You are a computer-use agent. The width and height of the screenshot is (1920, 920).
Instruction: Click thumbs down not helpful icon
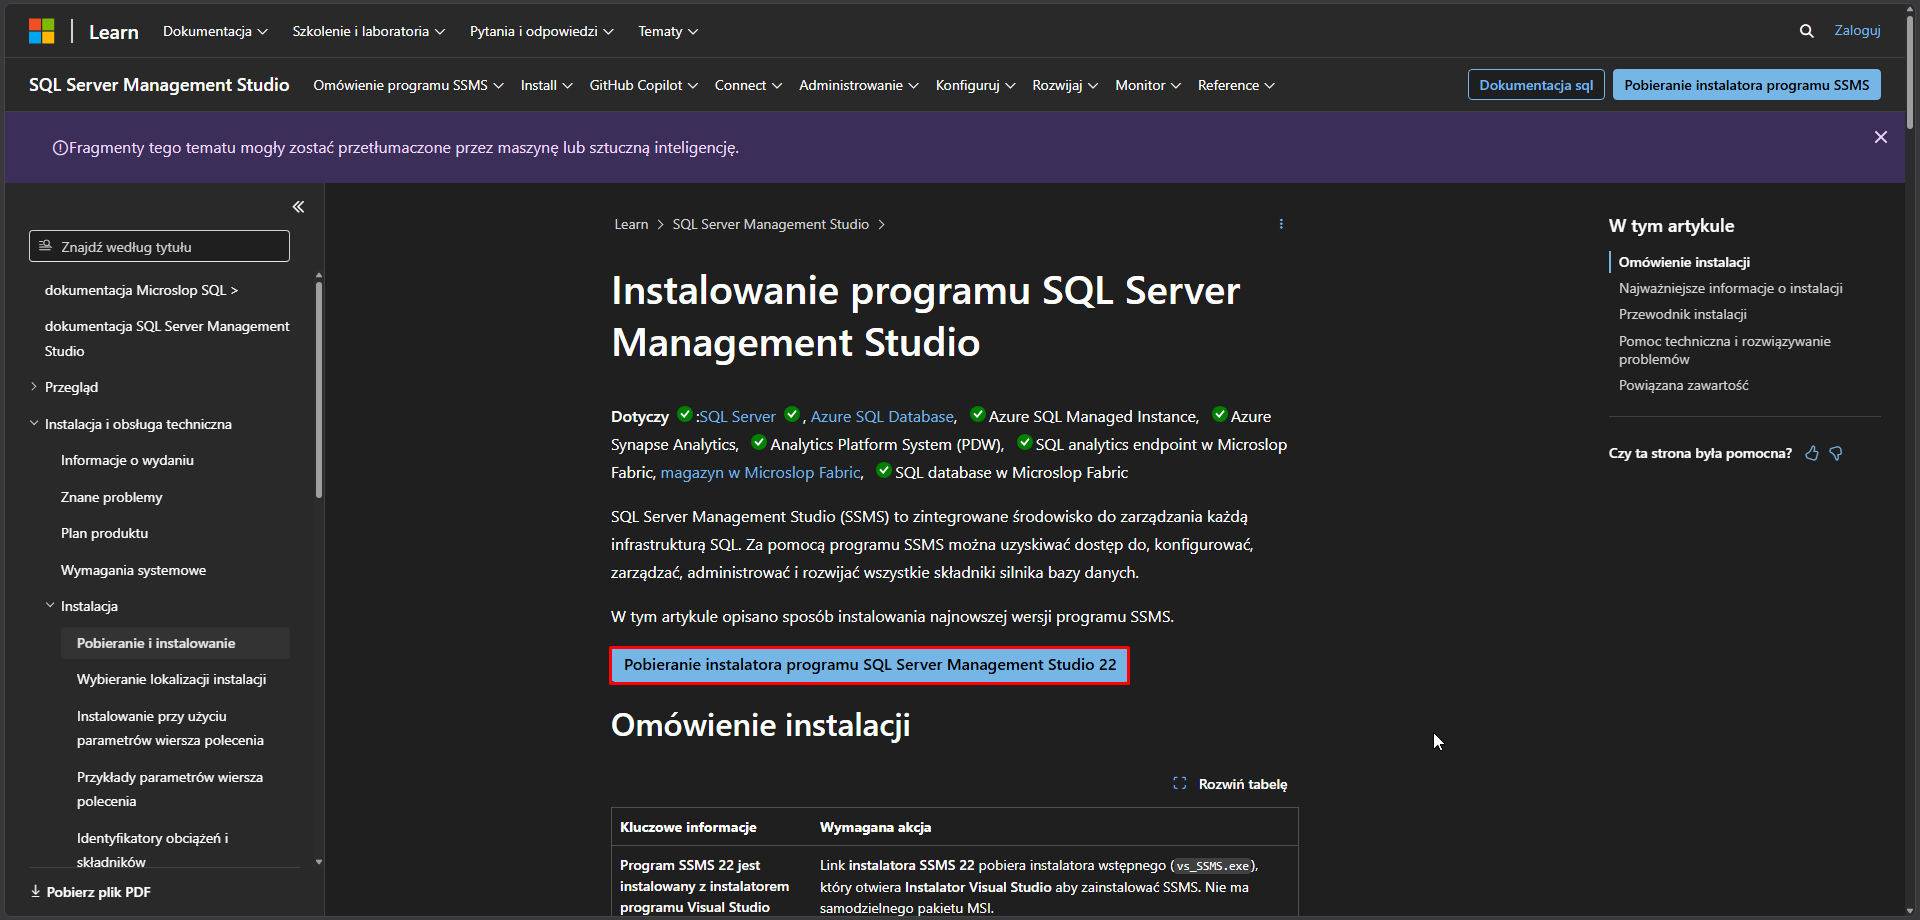(1836, 453)
